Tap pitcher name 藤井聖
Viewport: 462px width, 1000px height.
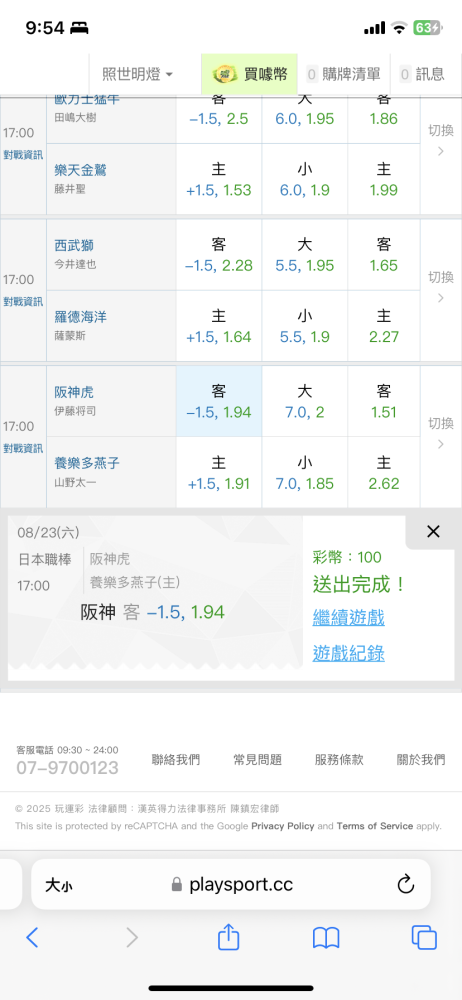(x=70, y=189)
